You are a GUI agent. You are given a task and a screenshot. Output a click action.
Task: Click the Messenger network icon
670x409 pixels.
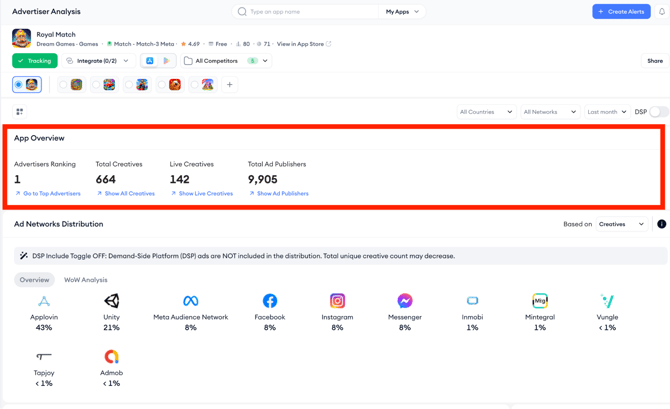pos(405,301)
